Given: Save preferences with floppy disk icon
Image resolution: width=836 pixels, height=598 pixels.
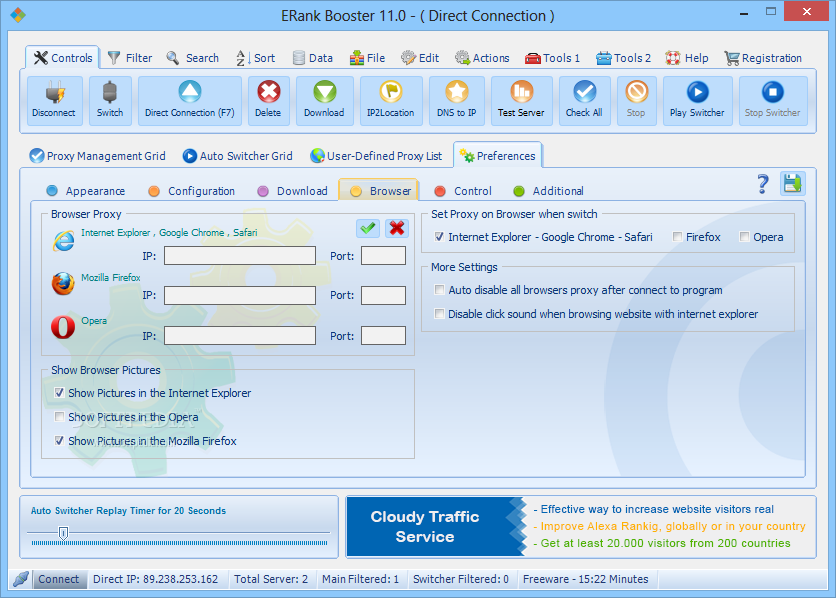Looking at the screenshot, I should coord(792,184).
